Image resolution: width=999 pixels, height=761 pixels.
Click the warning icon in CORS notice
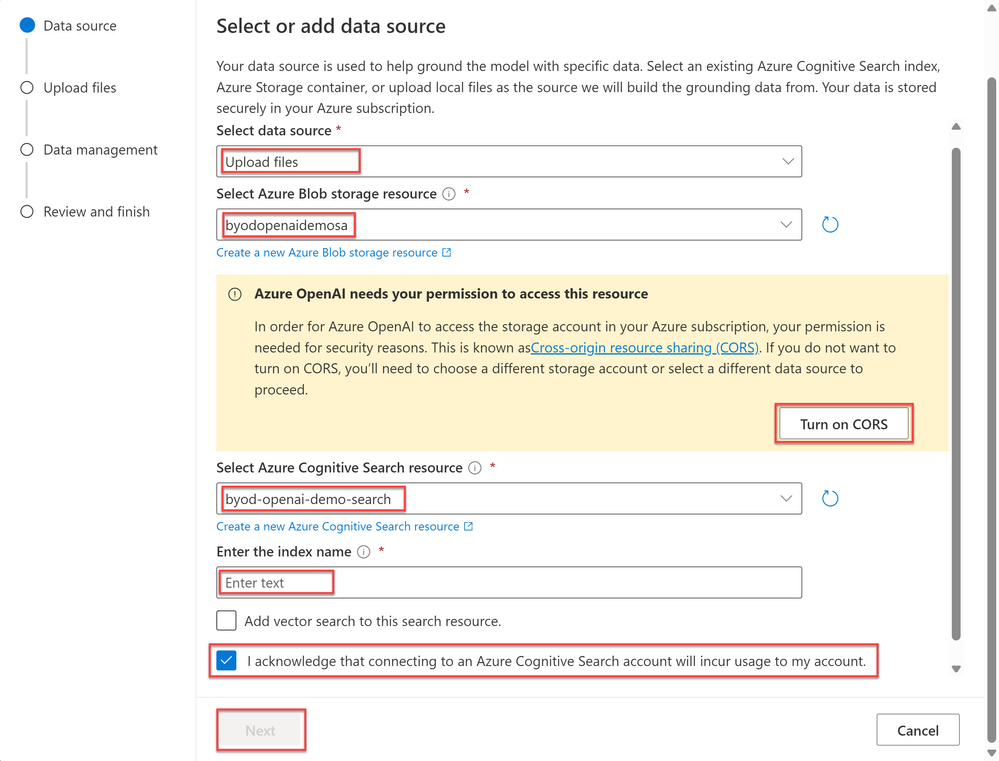click(235, 294)
